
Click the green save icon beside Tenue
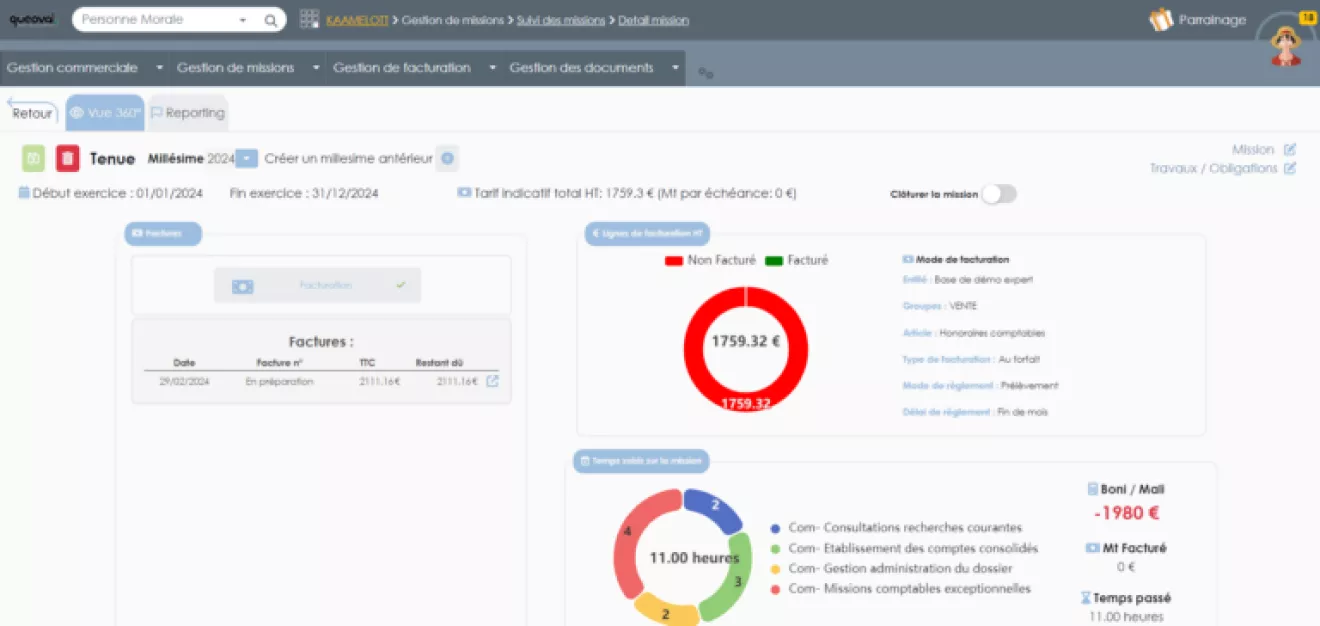pos(34,158)
